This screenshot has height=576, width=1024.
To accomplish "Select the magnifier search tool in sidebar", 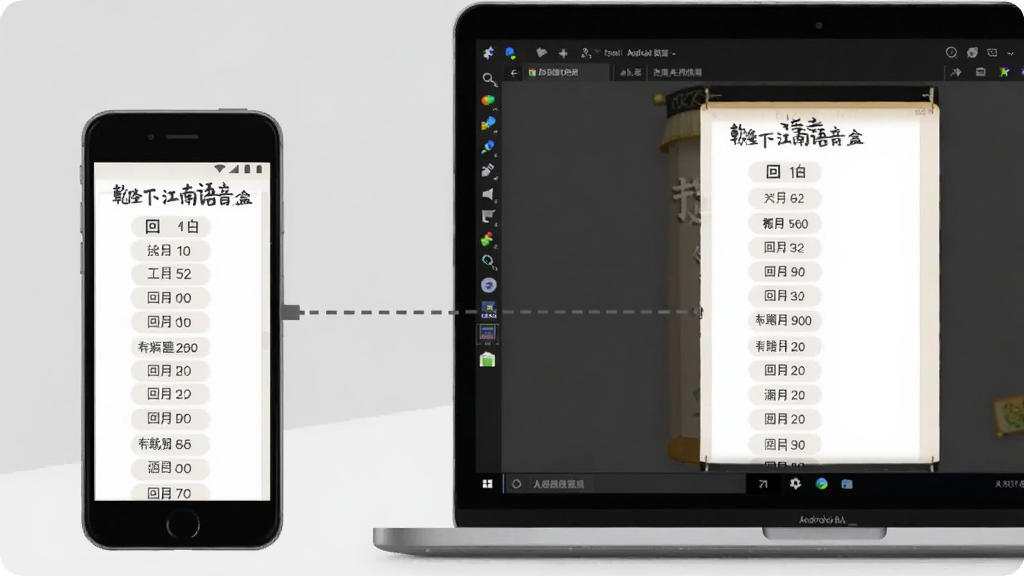I will point(489,79).
